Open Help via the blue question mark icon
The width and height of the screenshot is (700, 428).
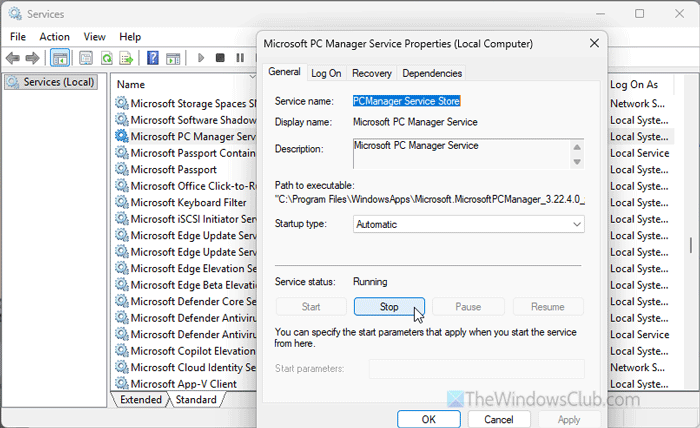(x=153, y=58)
